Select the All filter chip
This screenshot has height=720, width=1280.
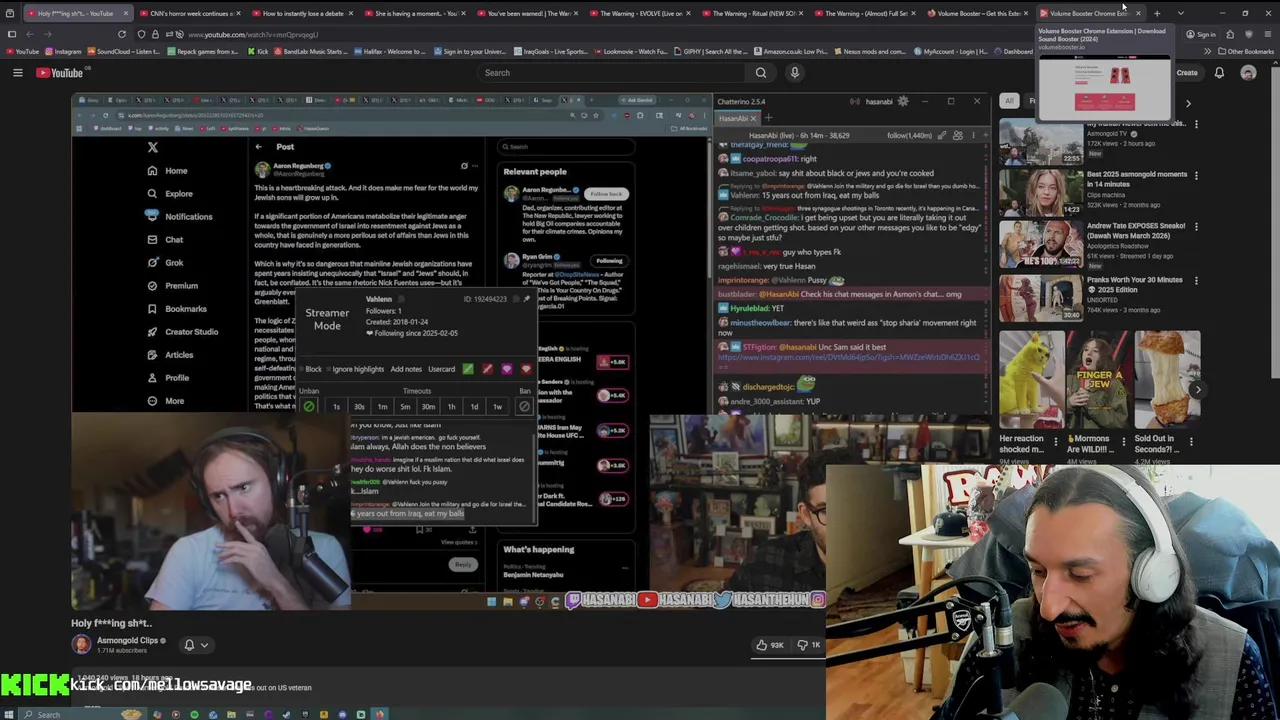[1009, 101]
